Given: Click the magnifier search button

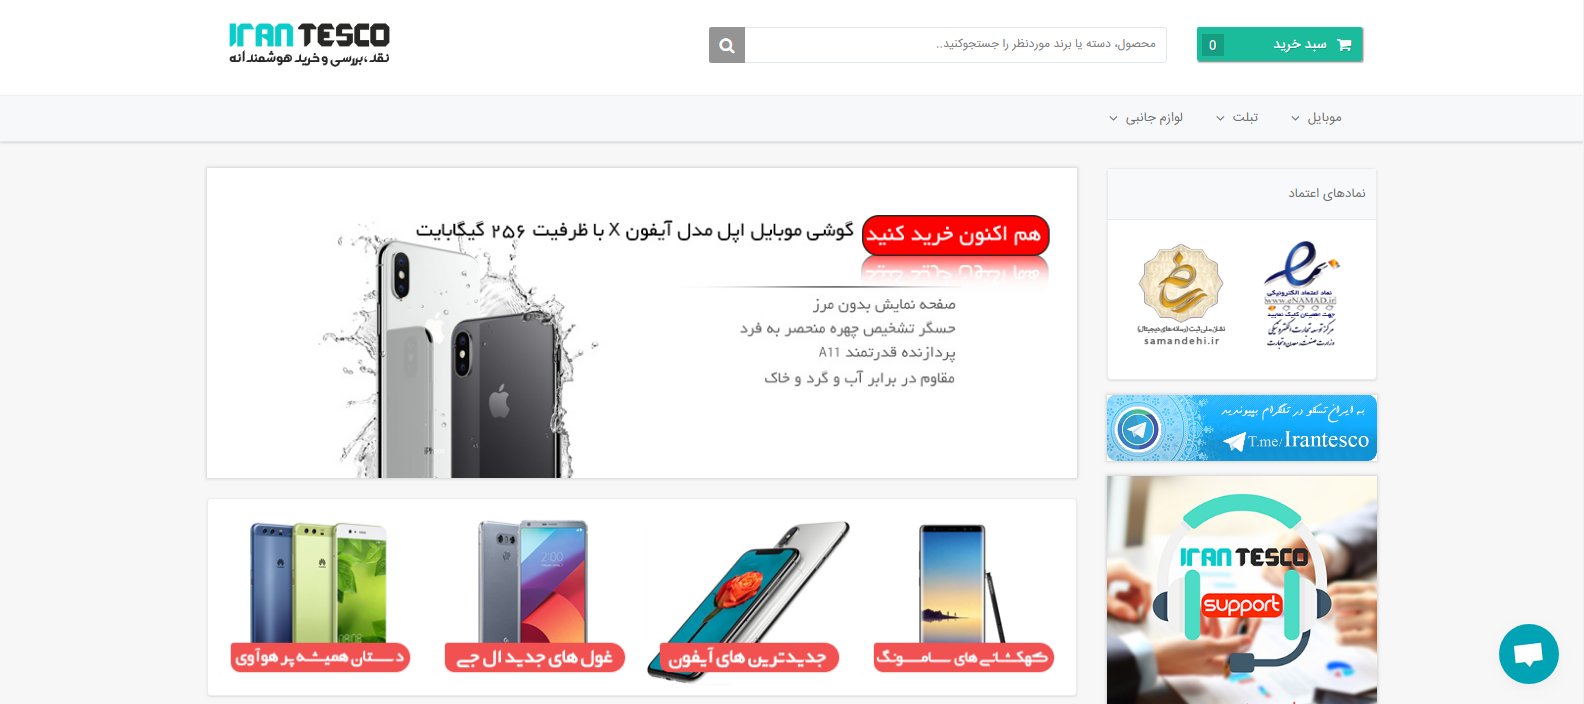Looking at the screenshot, I should (727, 45).
